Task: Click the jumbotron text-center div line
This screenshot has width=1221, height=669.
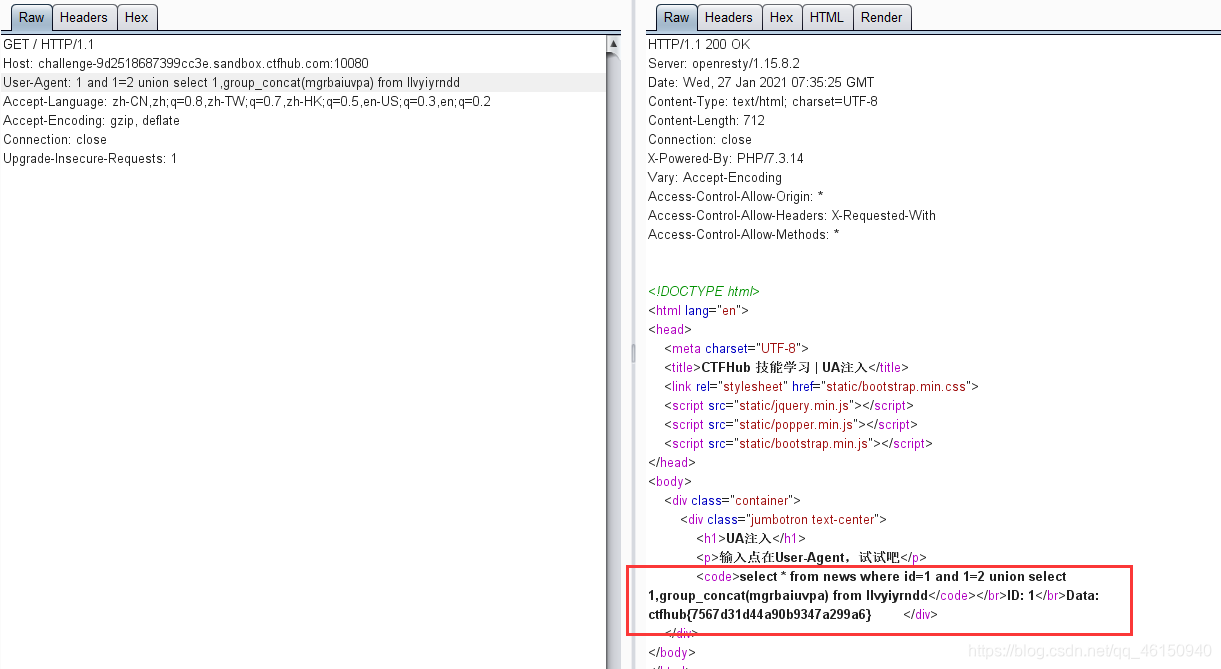Action: tap(783, 519)
